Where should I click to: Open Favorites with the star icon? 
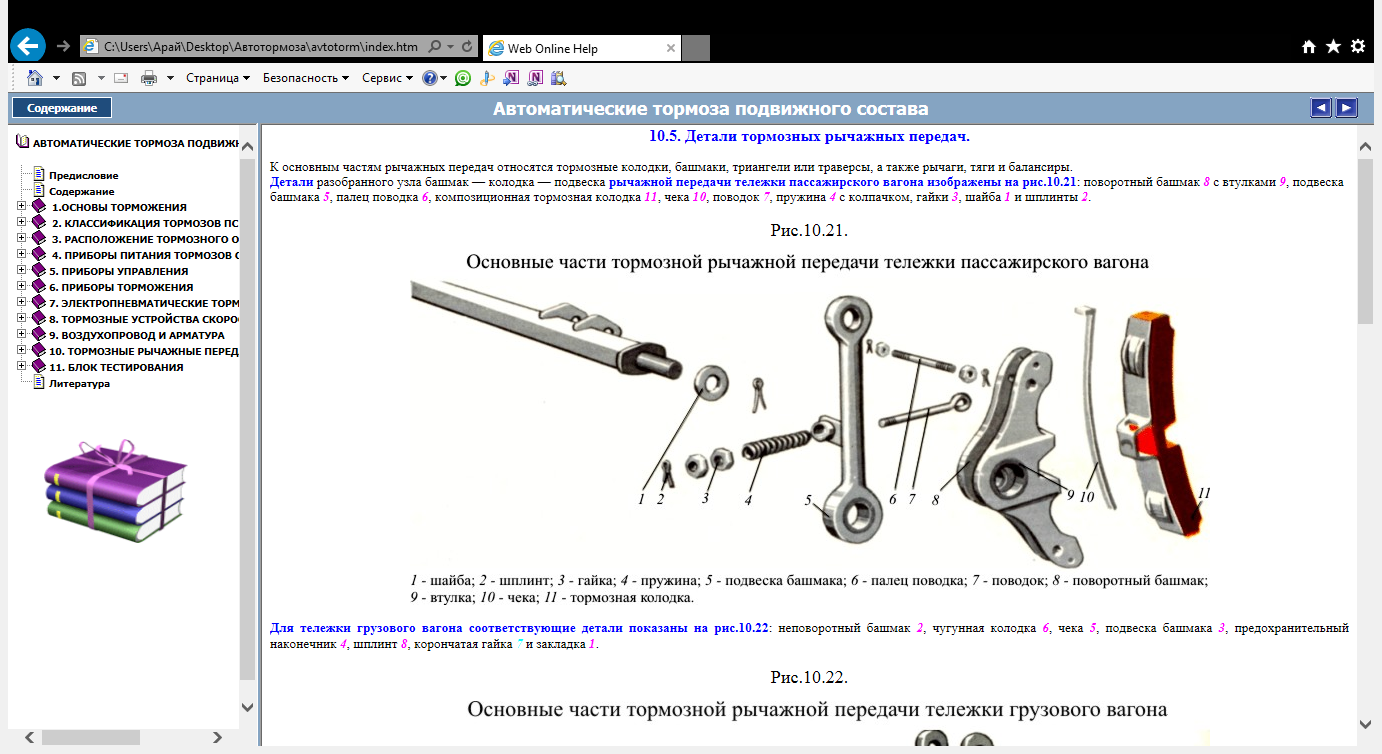point(1333,46)
